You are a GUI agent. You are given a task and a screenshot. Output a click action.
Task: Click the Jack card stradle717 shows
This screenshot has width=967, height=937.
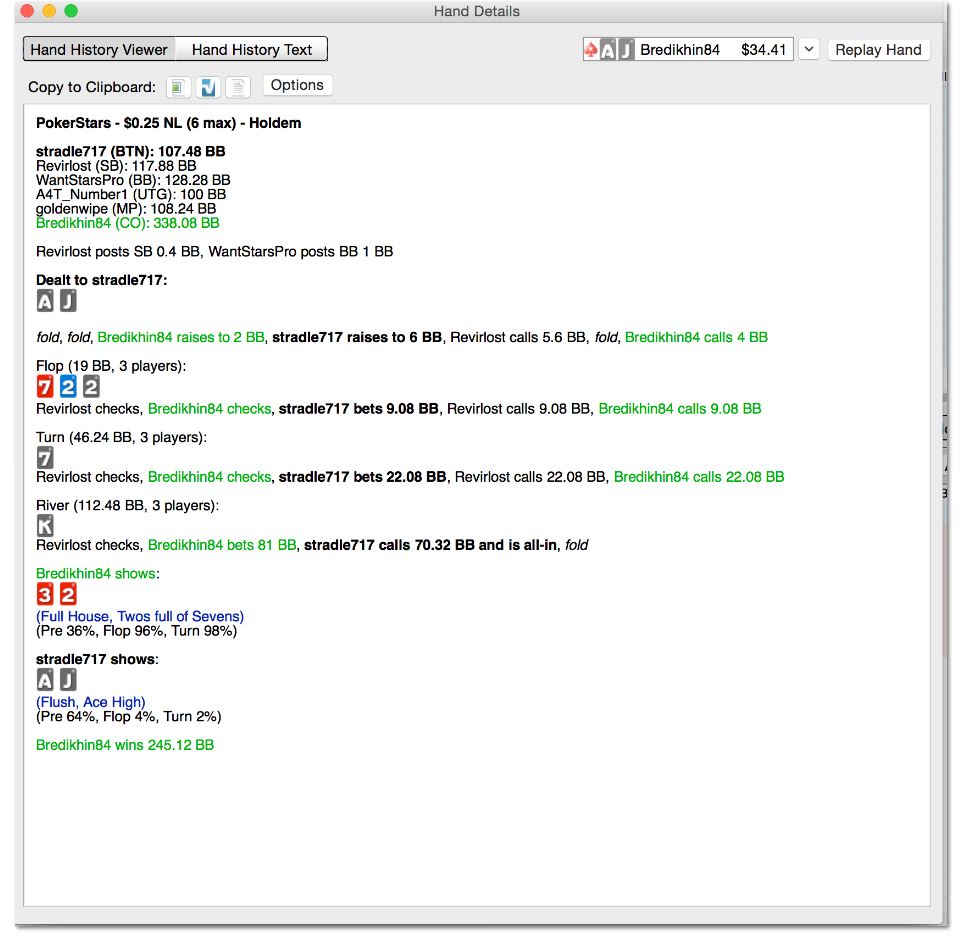point(68,680)
